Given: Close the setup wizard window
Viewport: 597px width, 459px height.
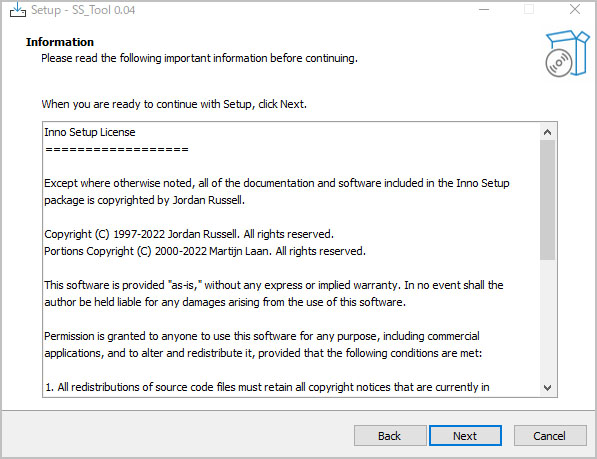Looking at the screenshot, I should 575,10.
